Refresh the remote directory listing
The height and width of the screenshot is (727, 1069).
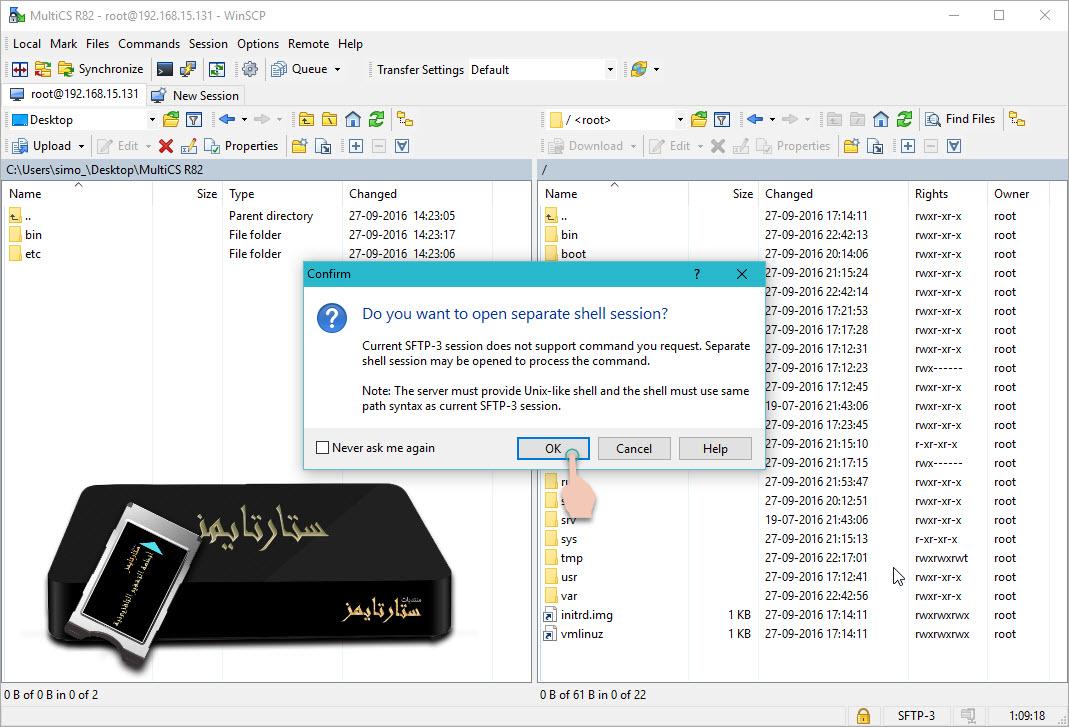tap(903, 119)
